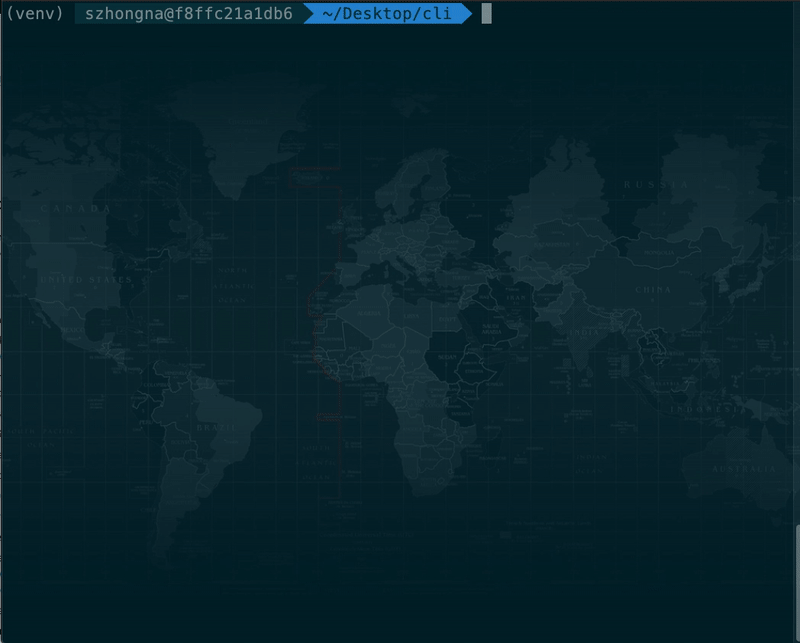Click the szhongna@f8ffc21a1db6 prompt segment
This screenshot has width=800, height=643.
click(189, 13)
